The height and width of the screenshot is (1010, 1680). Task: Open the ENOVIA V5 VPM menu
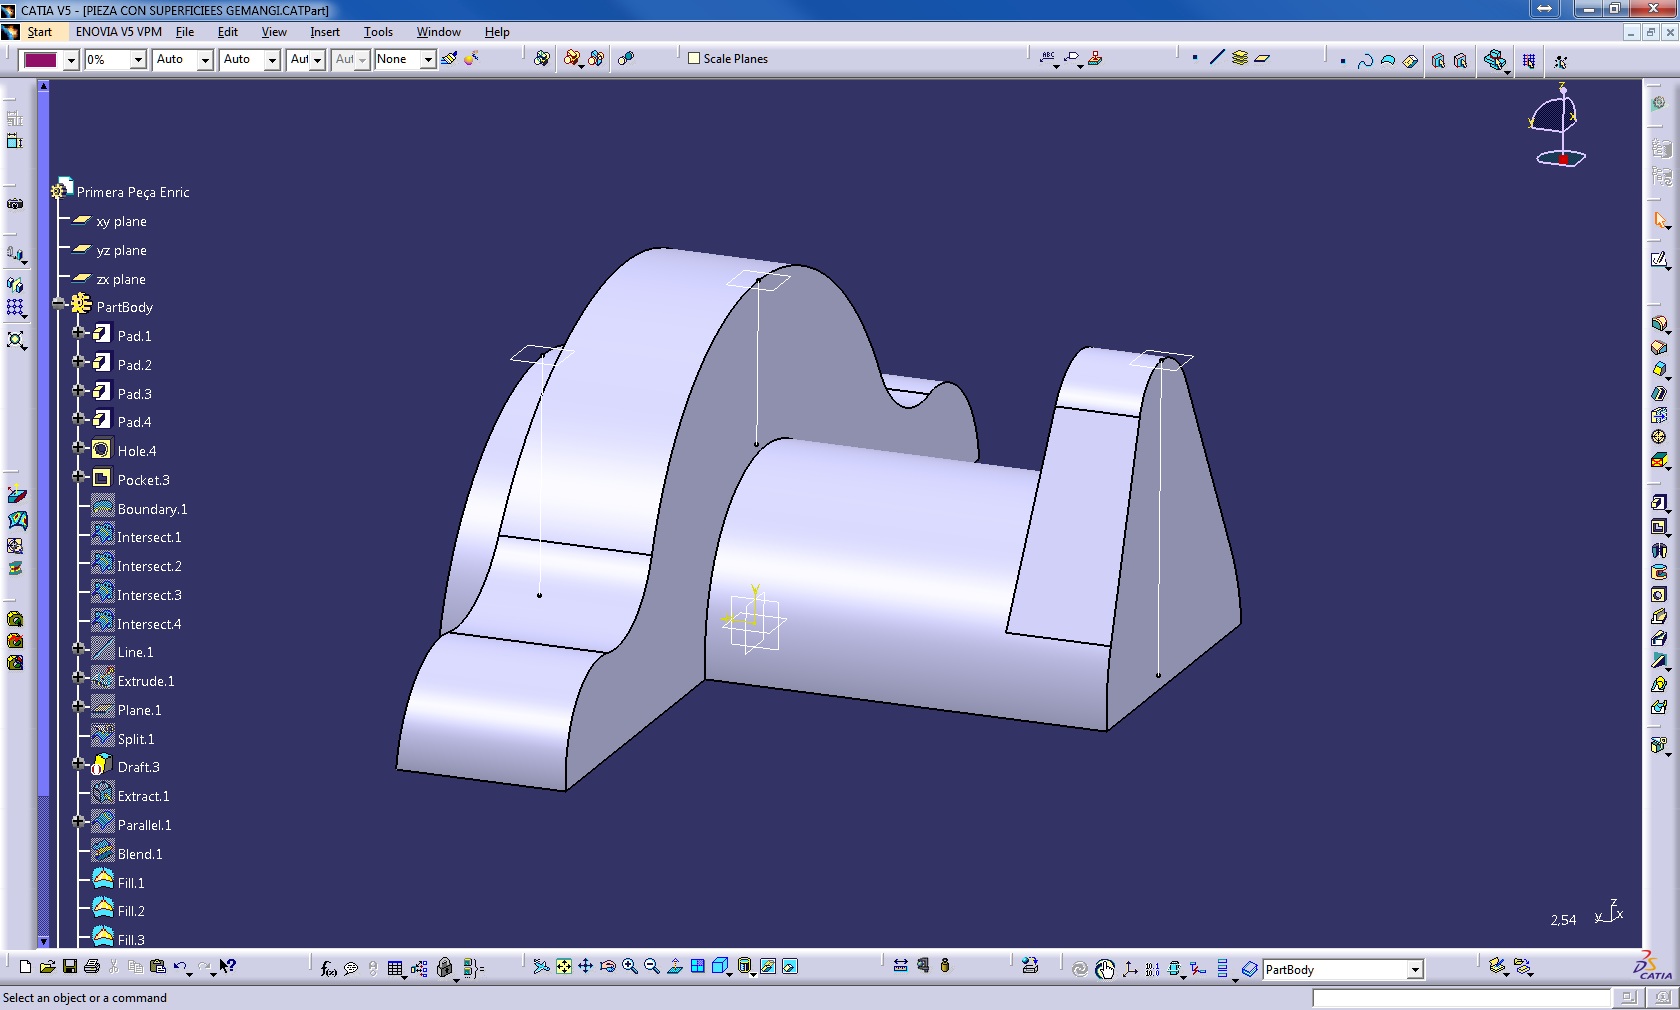coord(119,32)
